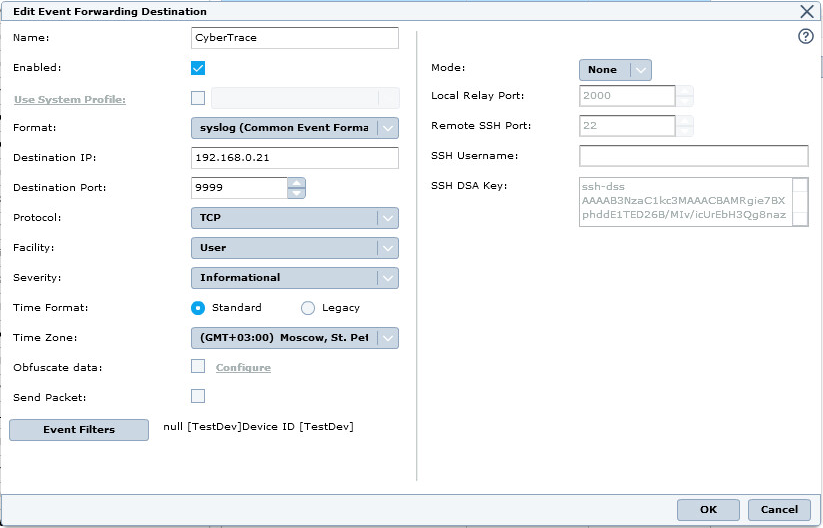Check the Send Packet checkbox
This screenshot has width=823, height=528.
(198, 396)
